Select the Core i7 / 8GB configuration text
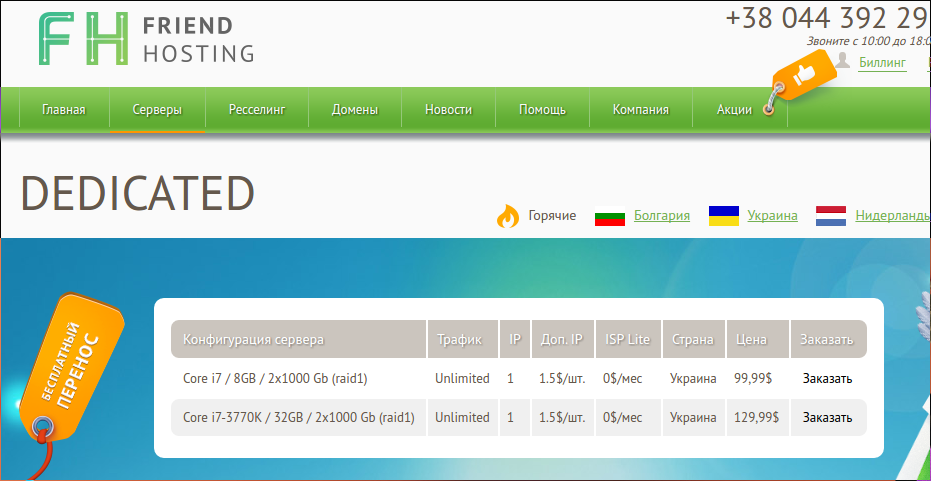The image size is (931, 481). [275, 378]
